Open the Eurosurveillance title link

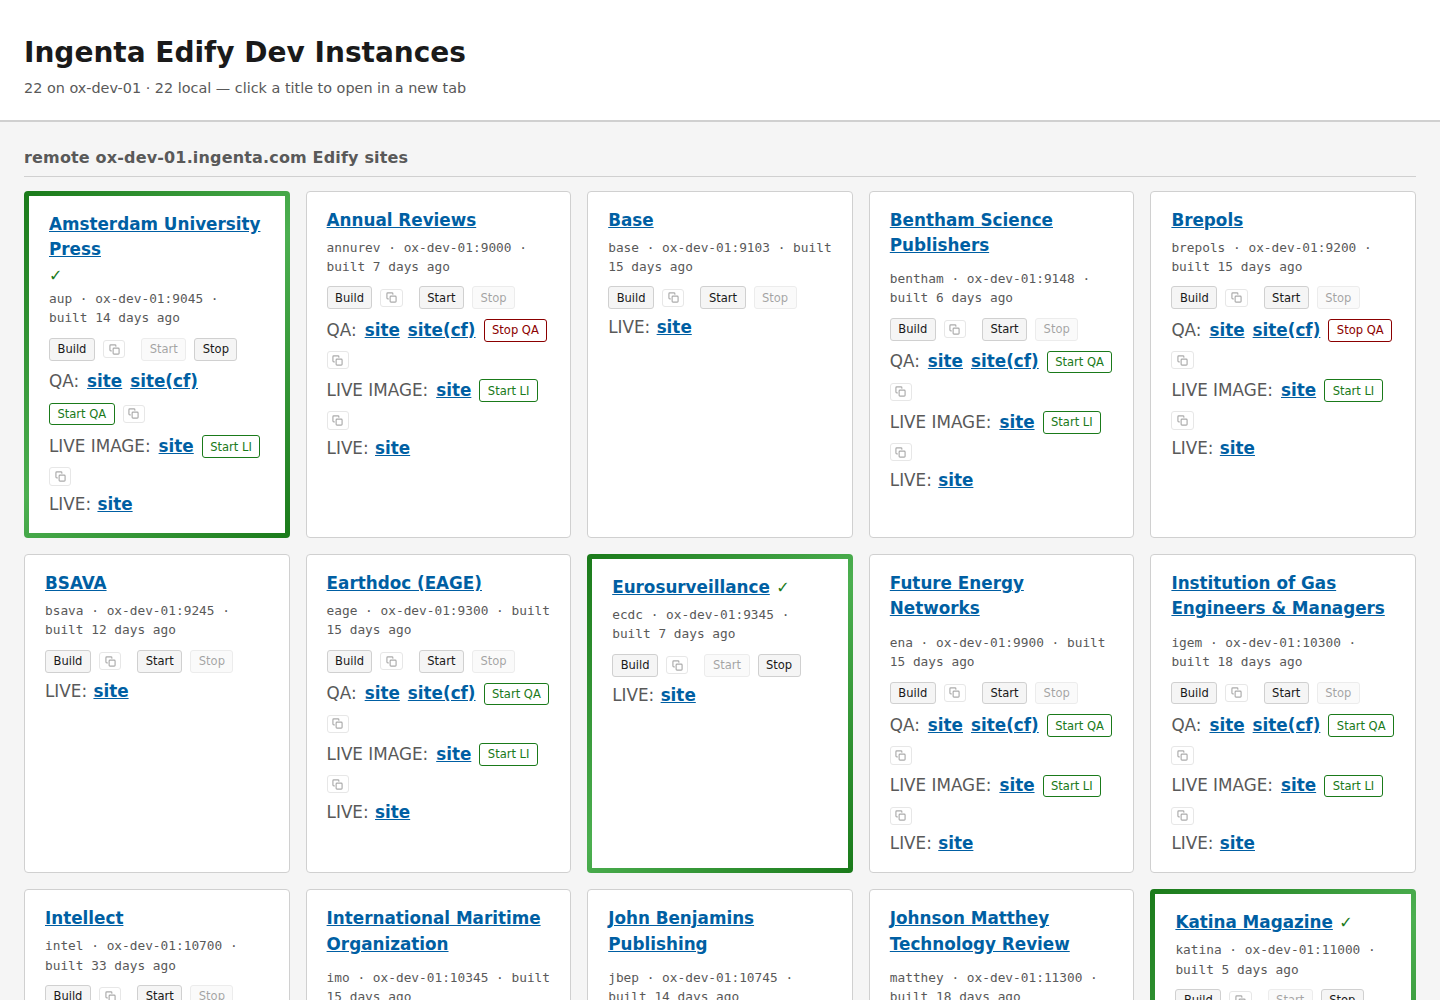tap(691, 587)
